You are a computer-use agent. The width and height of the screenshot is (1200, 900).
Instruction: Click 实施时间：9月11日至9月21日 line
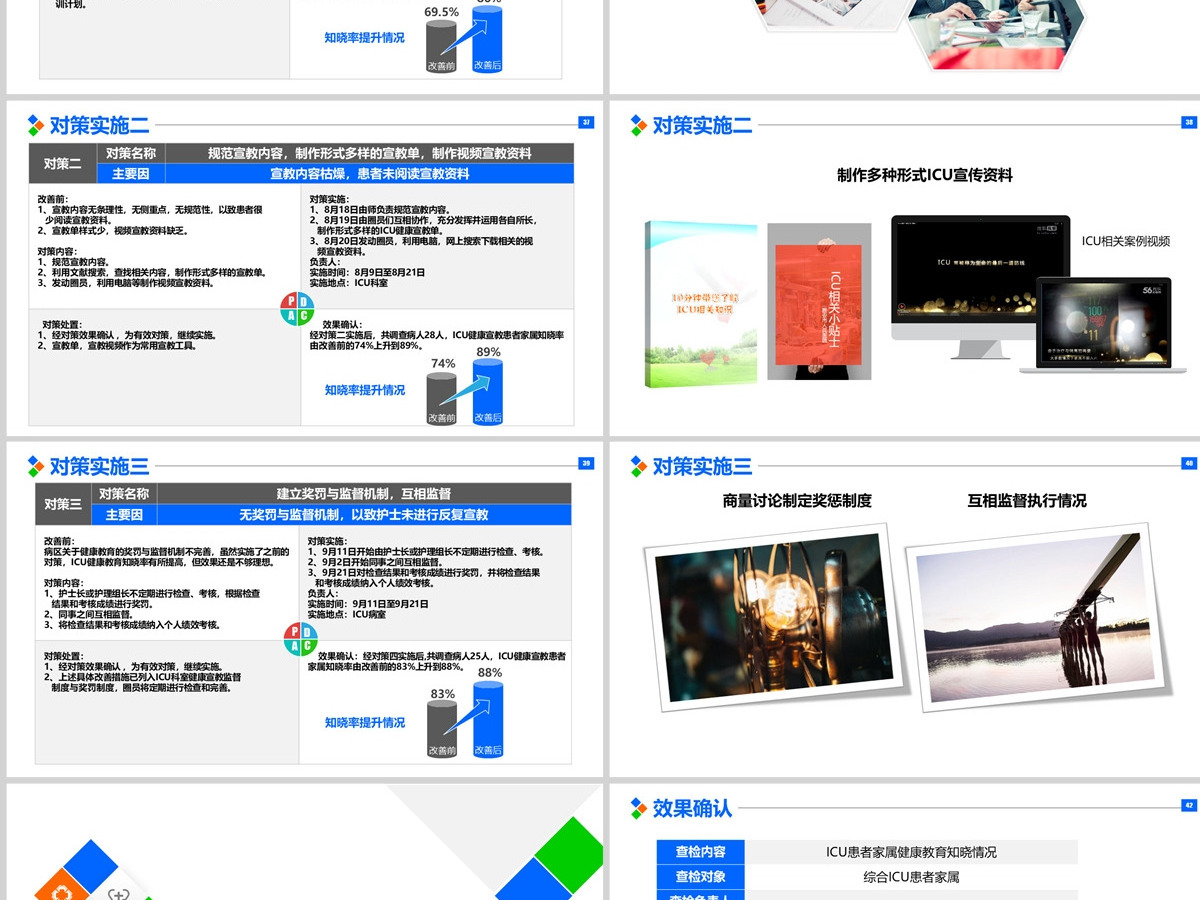tap(368, 604)
